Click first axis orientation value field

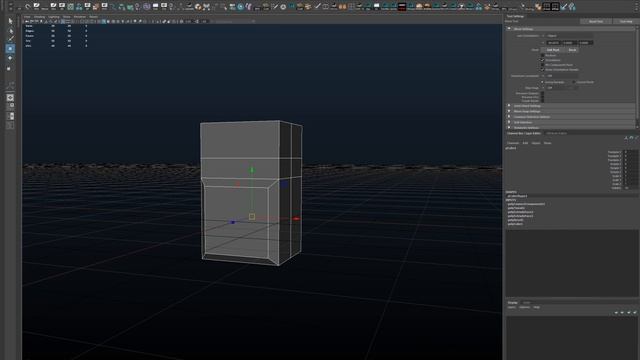pos(553,42)
